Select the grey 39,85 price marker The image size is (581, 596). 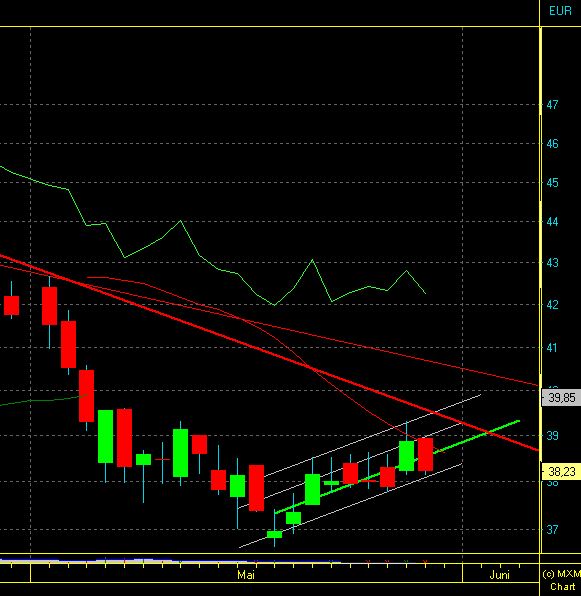(561, 398)
